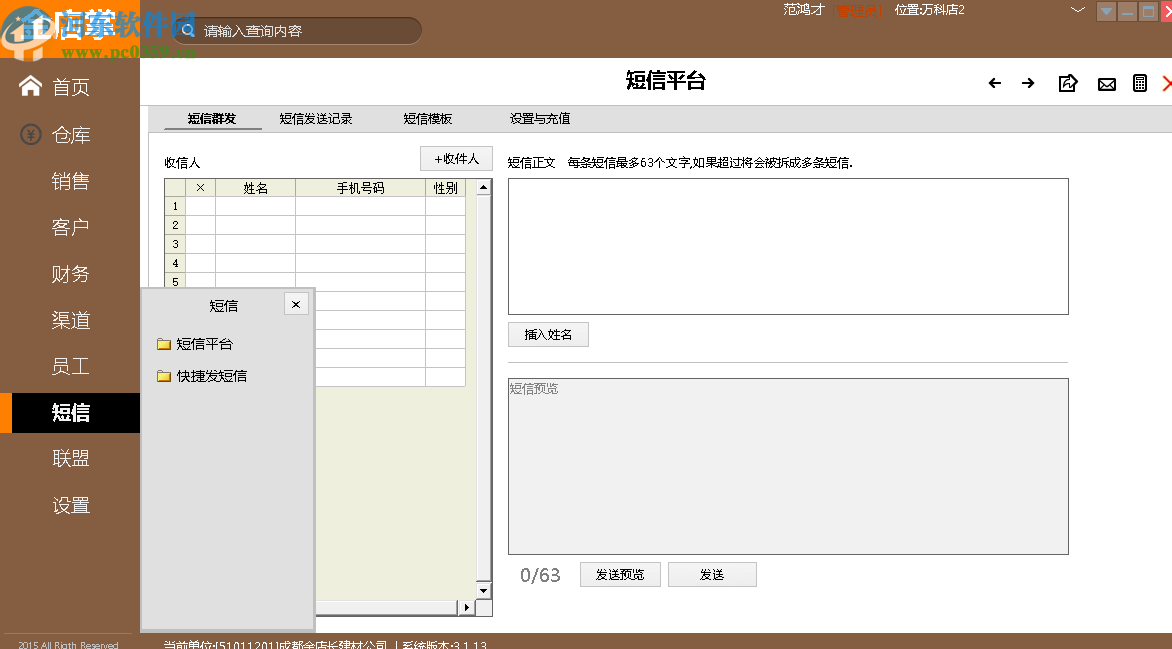The height and width of the screenshot is (649, 1172).
Task: Click the back navigation arrow above the toolbar
Action: tap(994, 84)
